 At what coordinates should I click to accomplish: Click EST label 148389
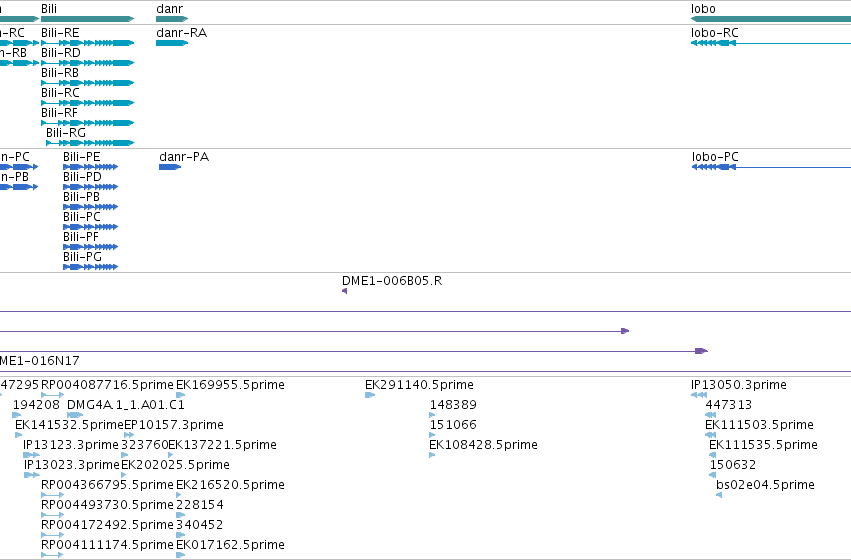pos(453,405)
